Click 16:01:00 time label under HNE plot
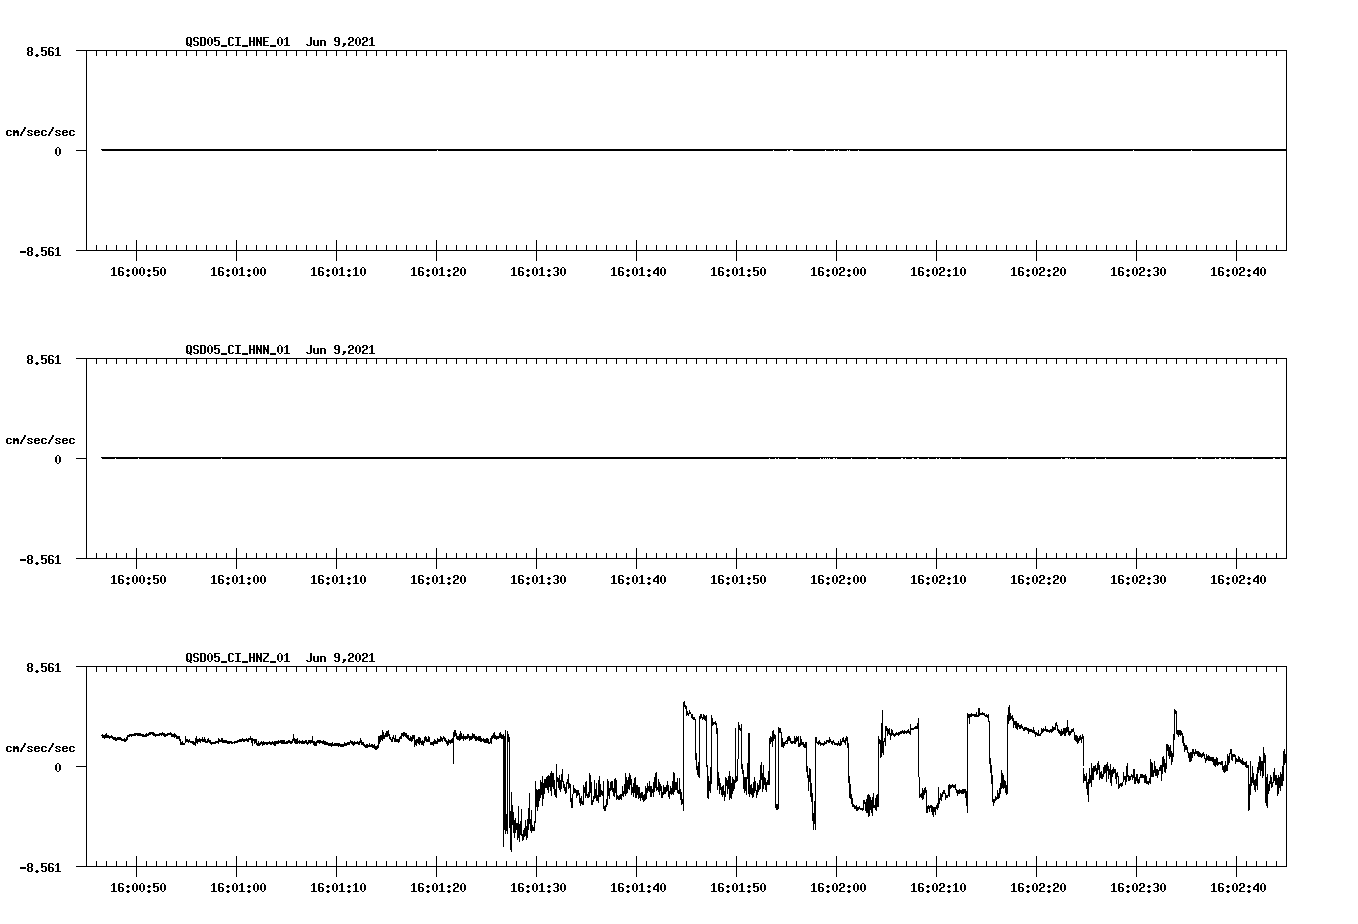The width and height of the screenshot is (1358, 924). tap(238, 272)
